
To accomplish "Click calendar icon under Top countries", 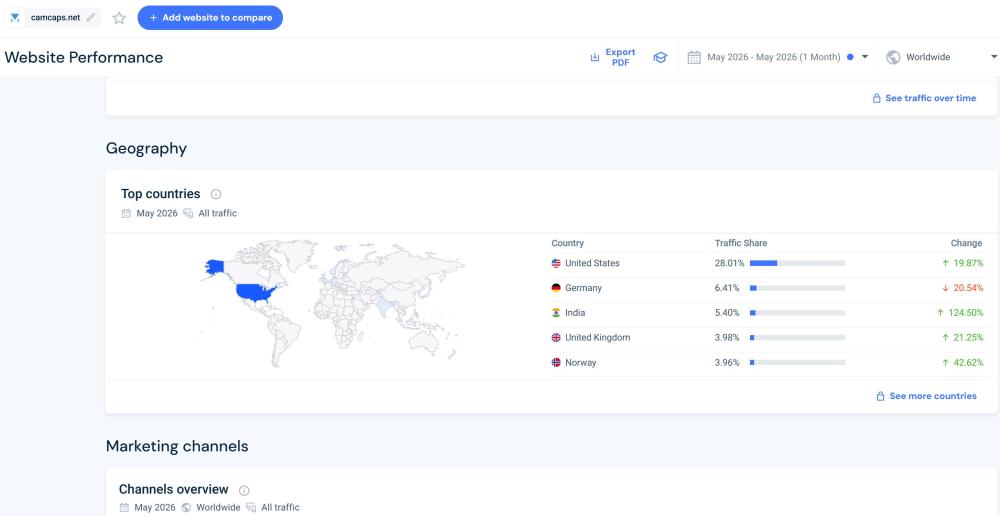I will tap(126, 214).
